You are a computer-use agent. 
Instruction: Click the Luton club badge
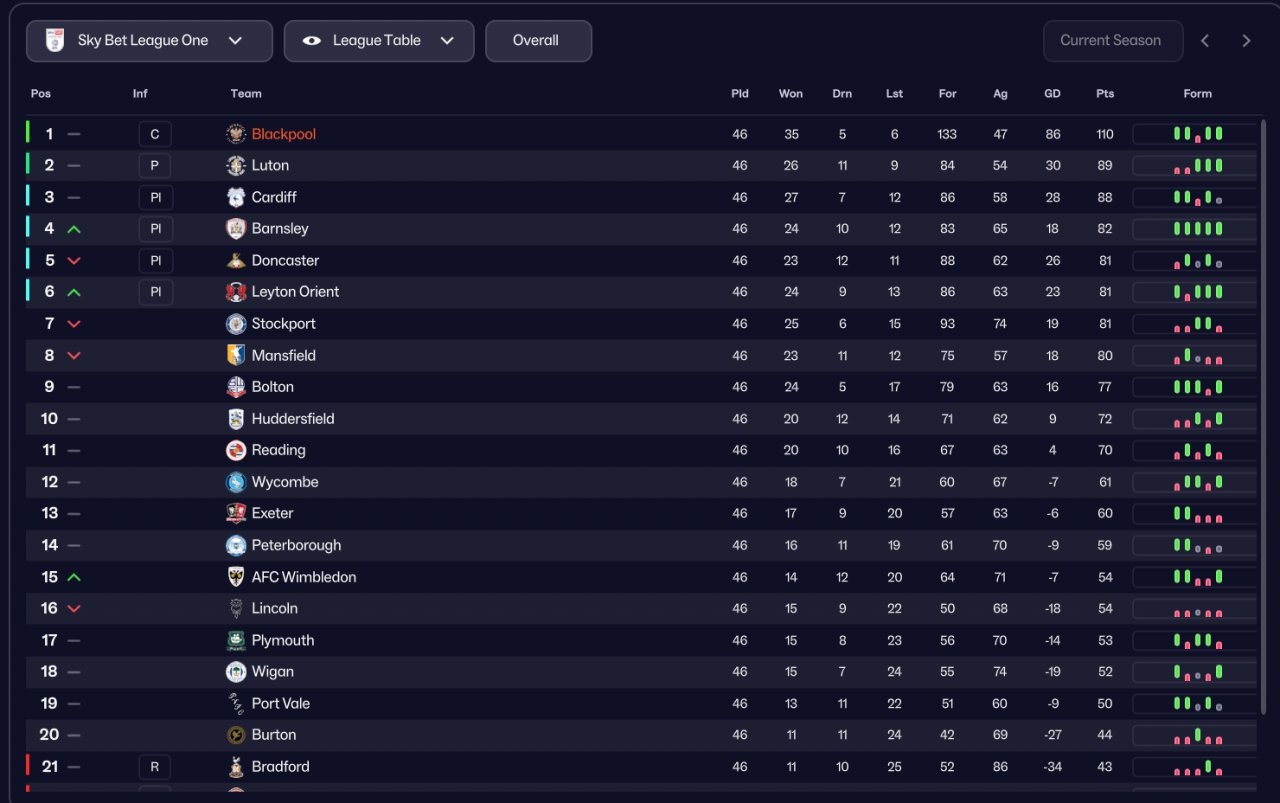tap(236, 166)
